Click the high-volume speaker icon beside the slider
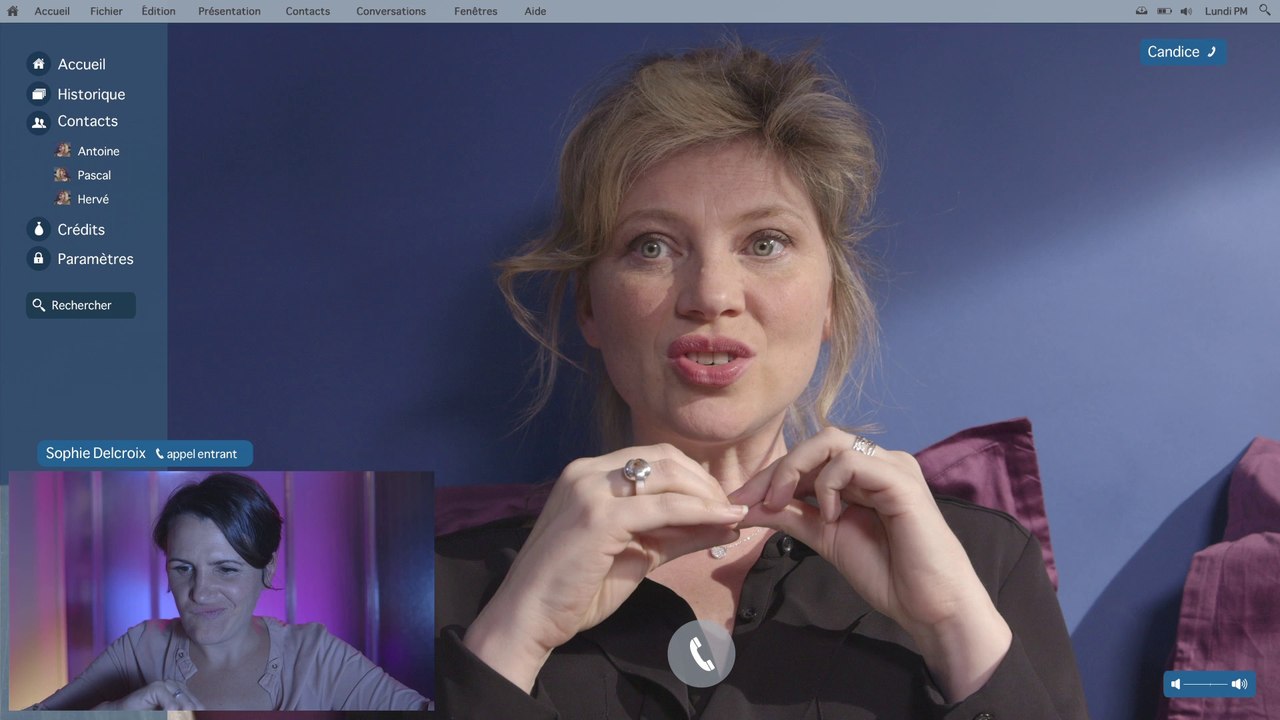Viewport: 1280px width, 720px height. (x=1240, y=684)
